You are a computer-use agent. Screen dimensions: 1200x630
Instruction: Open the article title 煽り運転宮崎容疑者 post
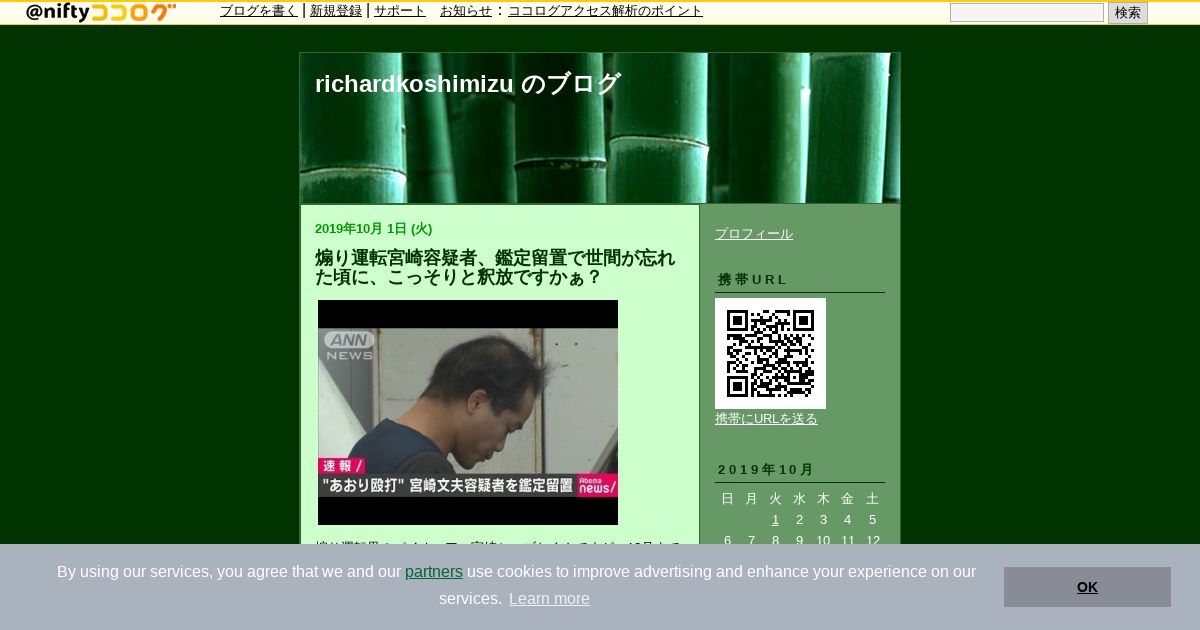(x=495, y=267)
